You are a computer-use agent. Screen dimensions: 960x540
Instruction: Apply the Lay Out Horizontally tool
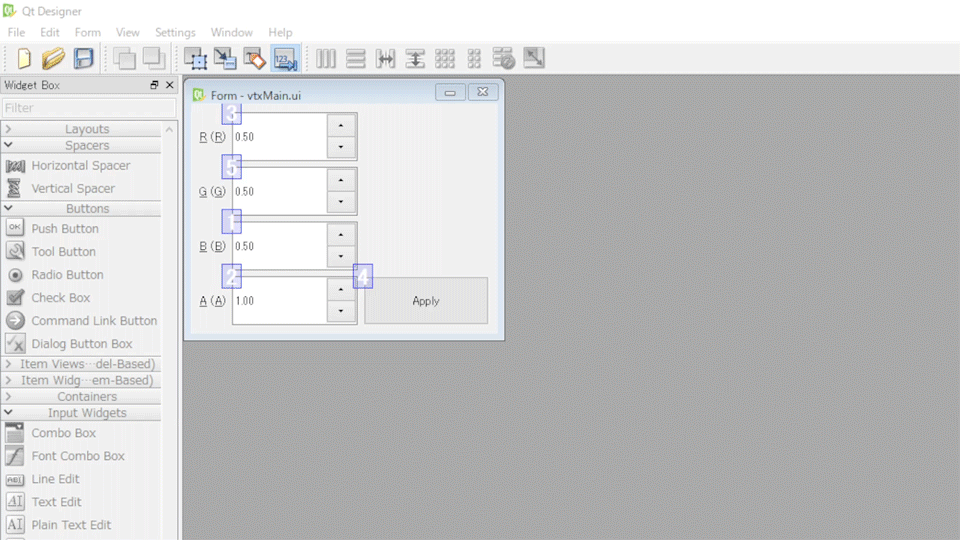[326, 59]
